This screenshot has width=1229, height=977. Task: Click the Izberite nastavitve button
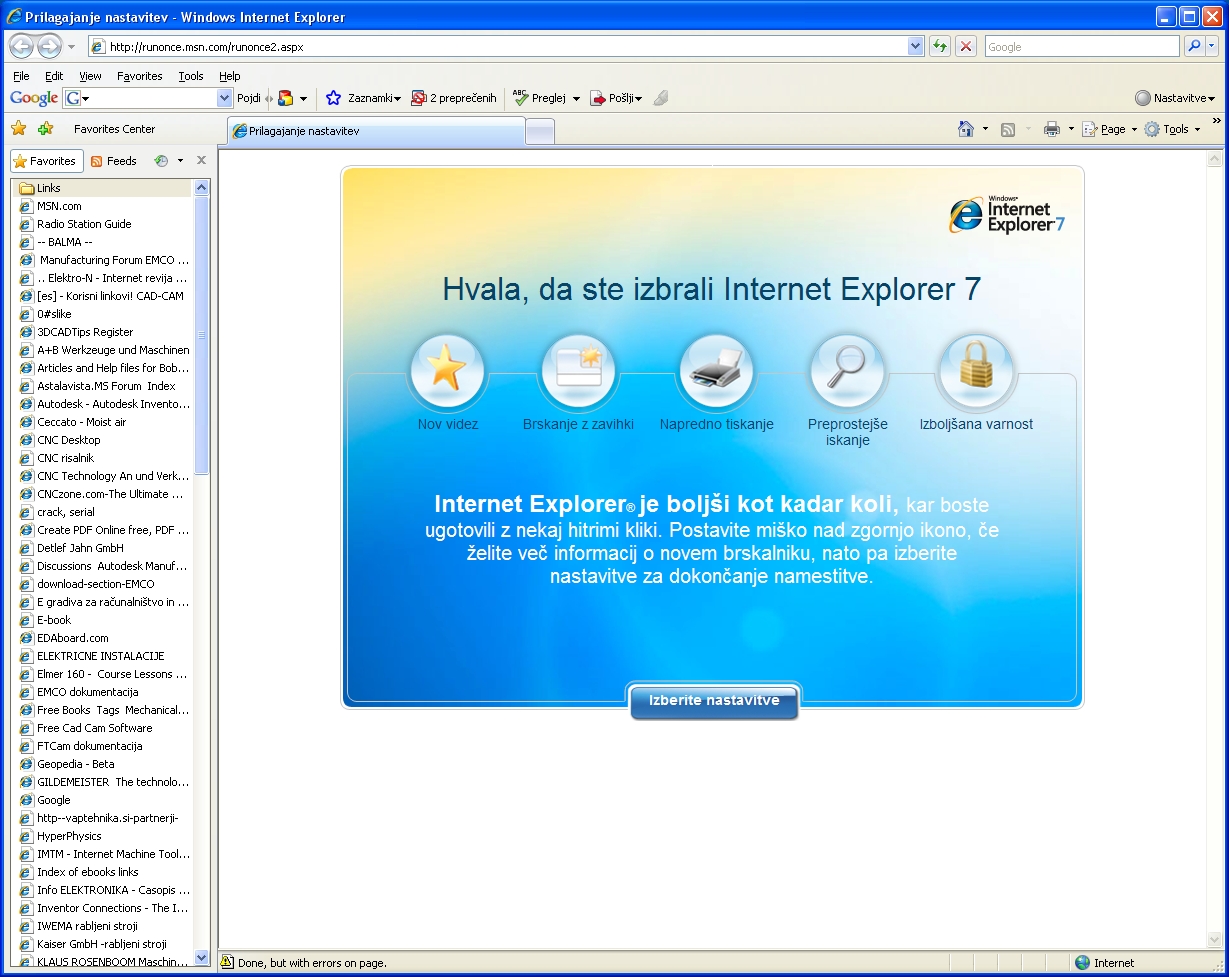click(x=714, y=701)
